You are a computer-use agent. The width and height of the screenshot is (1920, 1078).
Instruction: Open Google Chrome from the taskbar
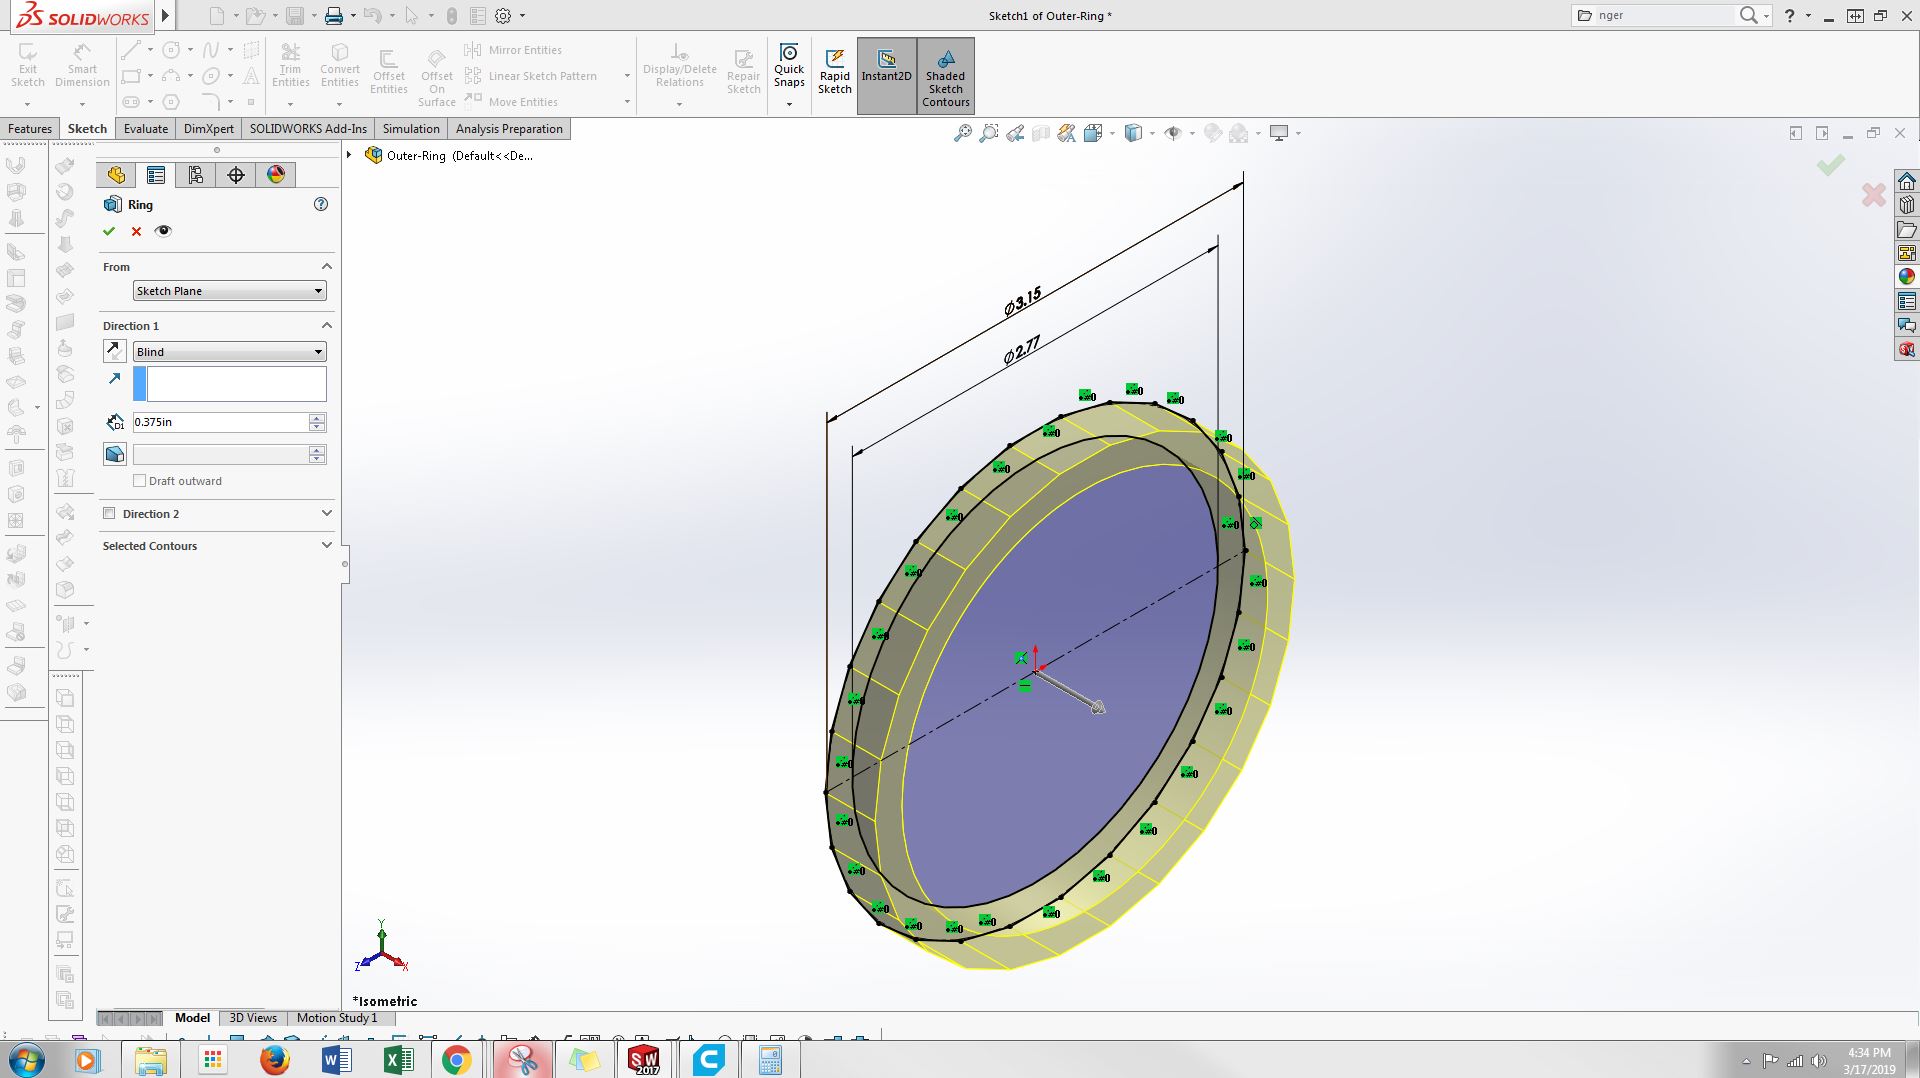click(x=457, y=1060)
